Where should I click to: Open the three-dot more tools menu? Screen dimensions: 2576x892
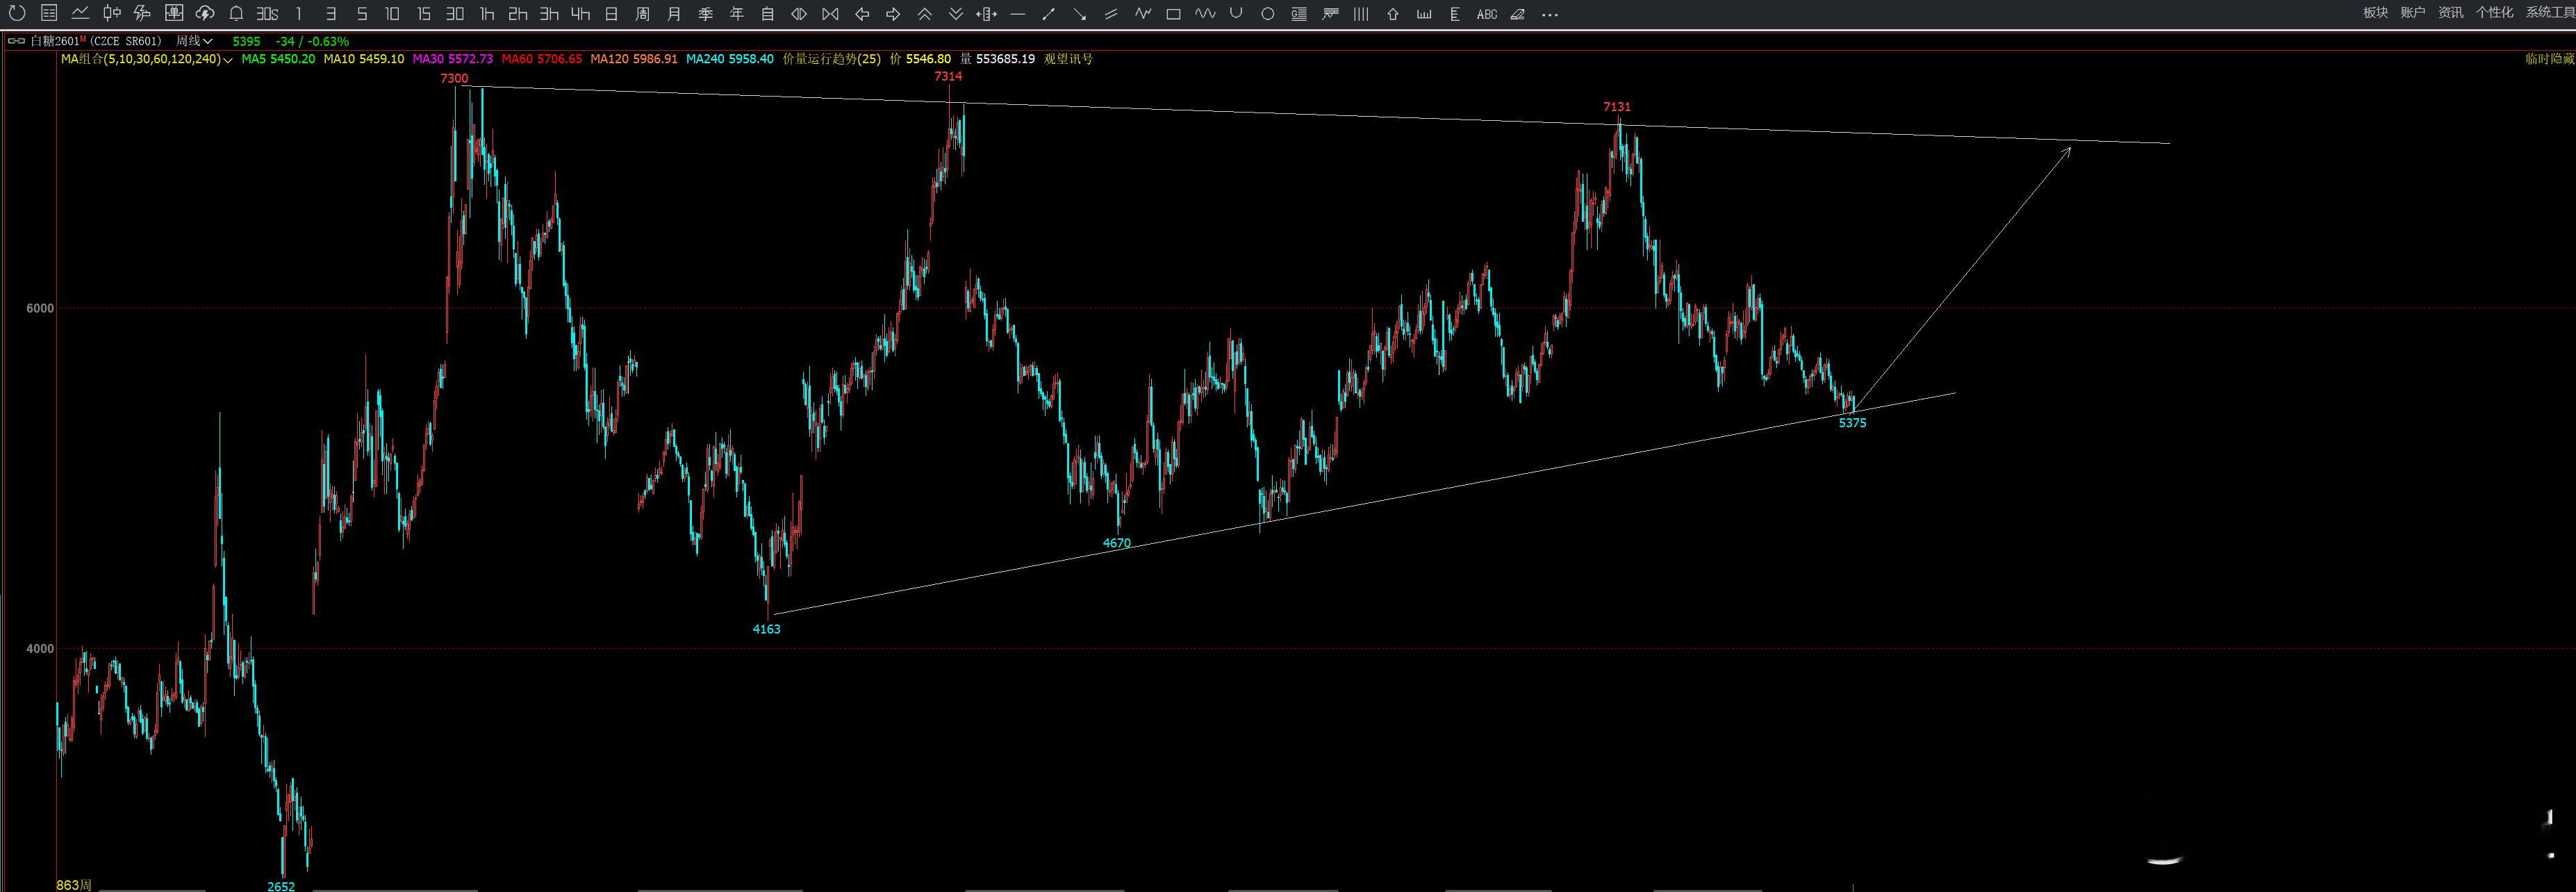point(1550,14)
